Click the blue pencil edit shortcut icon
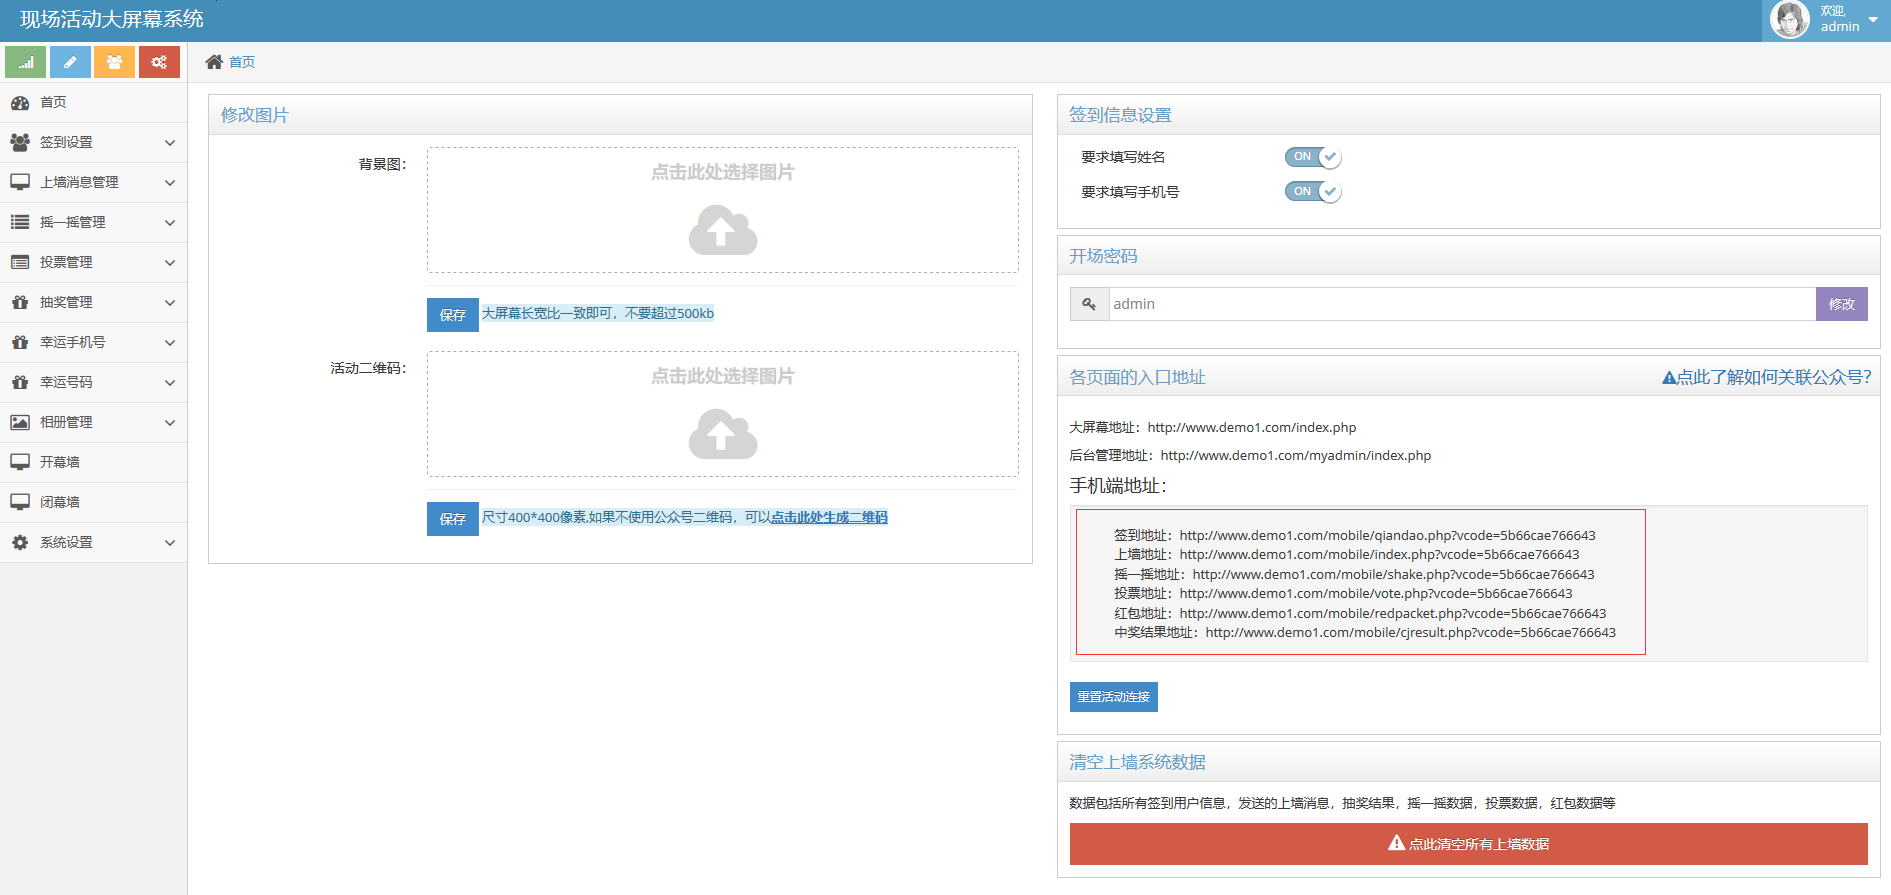1891x895 pixels. (70, 62)
